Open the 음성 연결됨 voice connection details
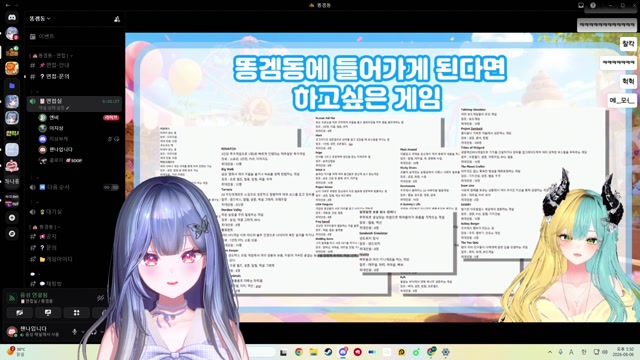Viewport: 640px width, 360px height. click(x=34, y=295)
